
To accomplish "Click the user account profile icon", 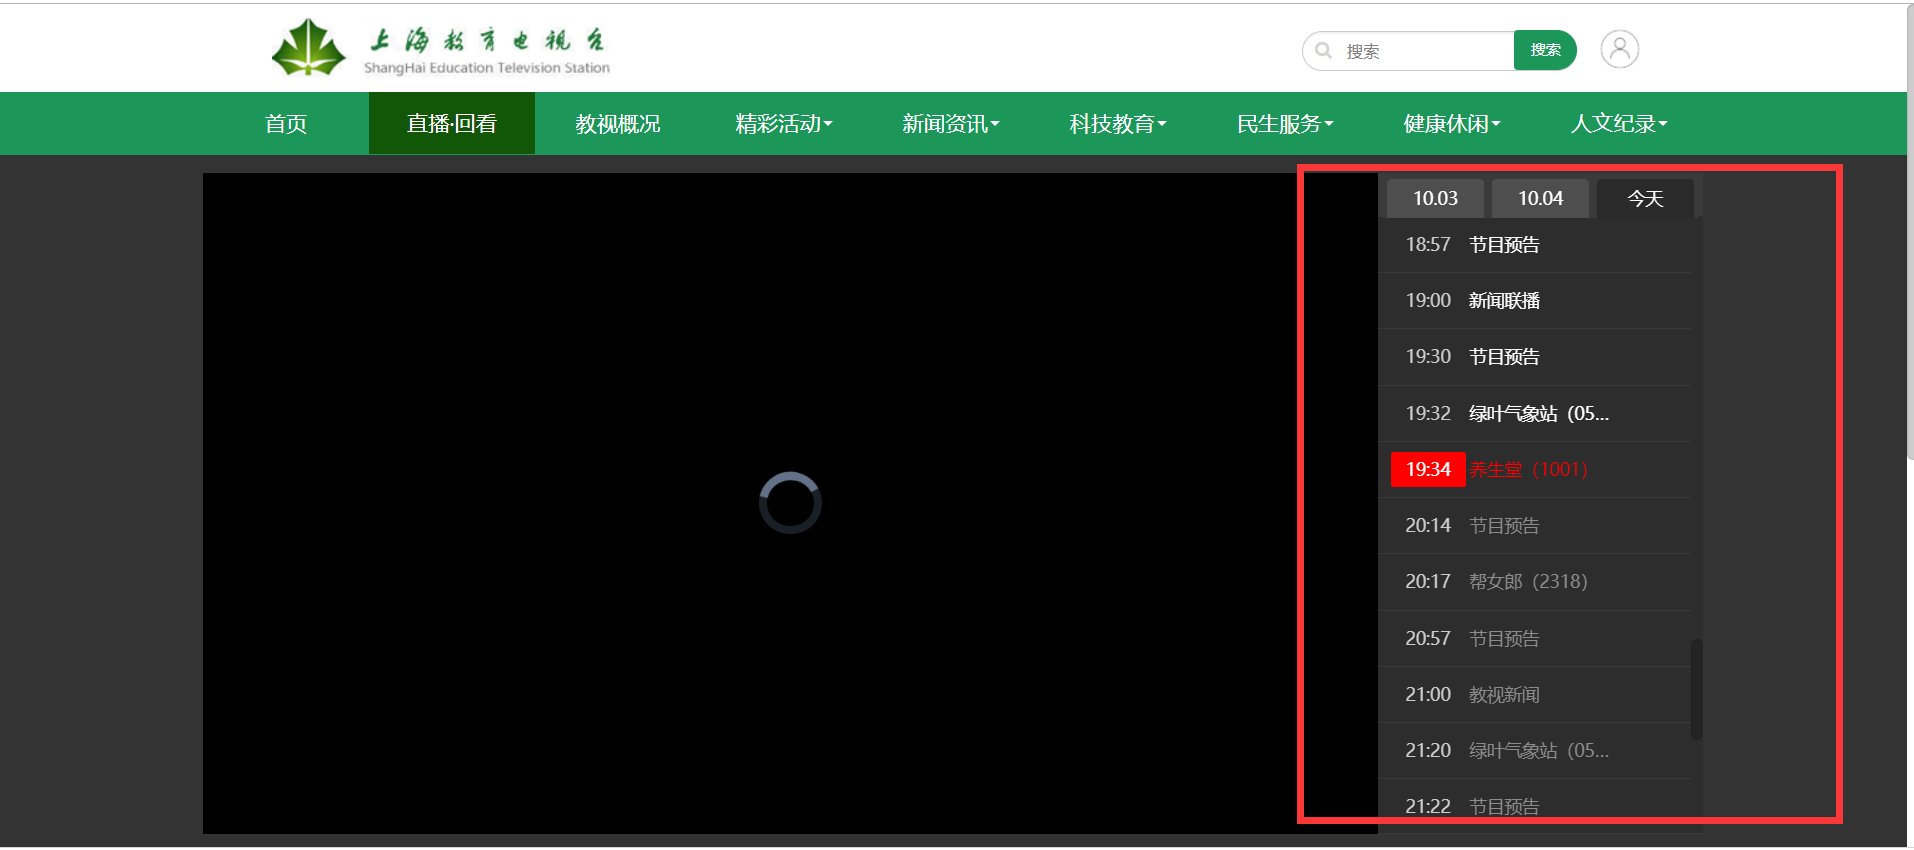I will coord(1619,49).
